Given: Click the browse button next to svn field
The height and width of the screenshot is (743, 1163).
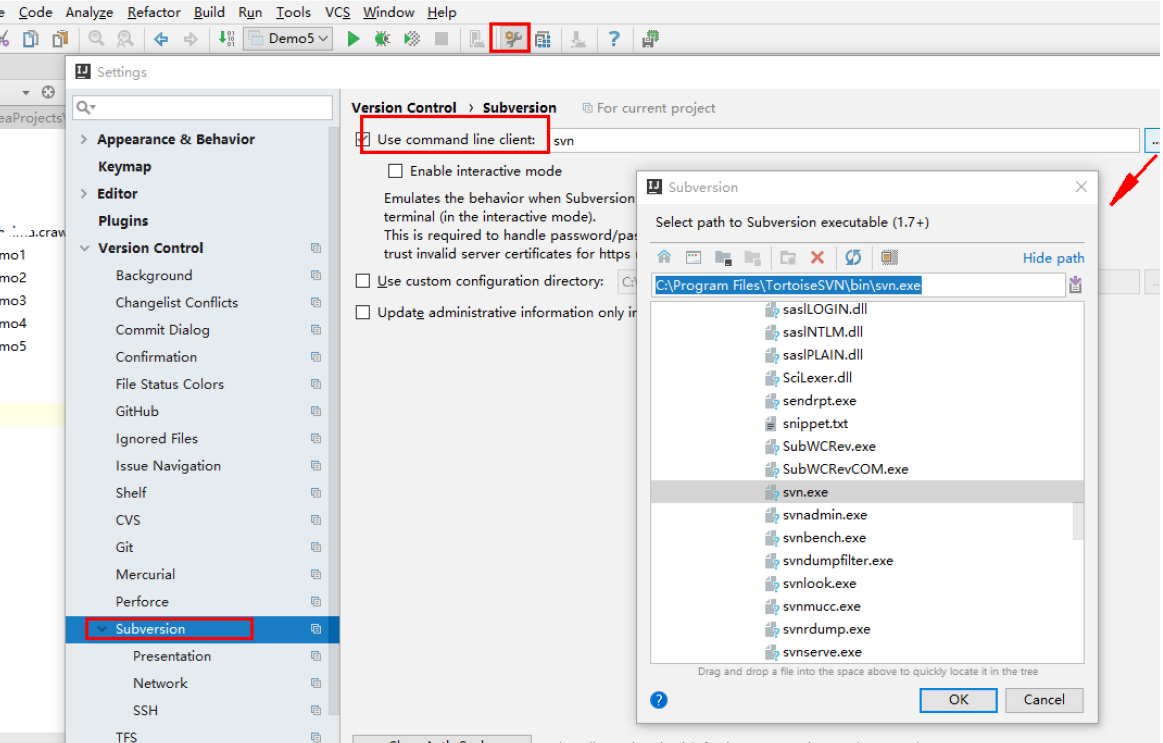Looking at the screenshot, I should [1153, 140].
